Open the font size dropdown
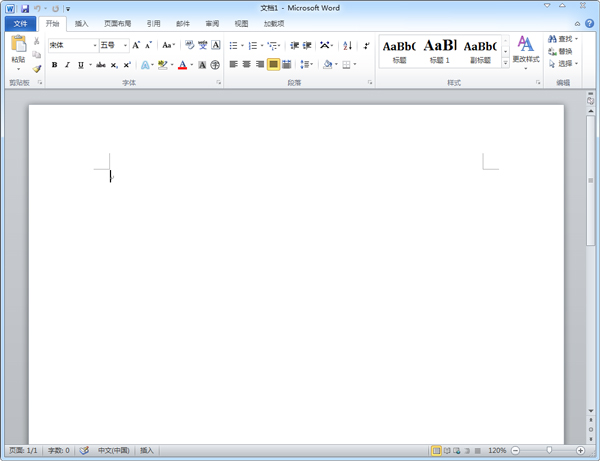Screen dimensions: 600x461 tap(125, 46)
